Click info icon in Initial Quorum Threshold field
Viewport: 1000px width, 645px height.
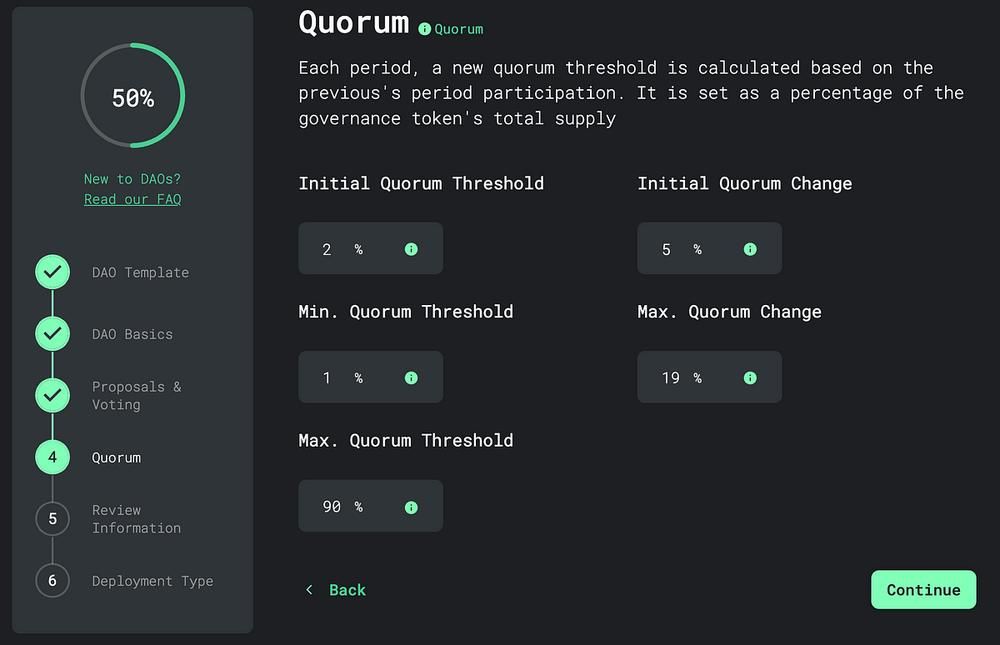411,249
